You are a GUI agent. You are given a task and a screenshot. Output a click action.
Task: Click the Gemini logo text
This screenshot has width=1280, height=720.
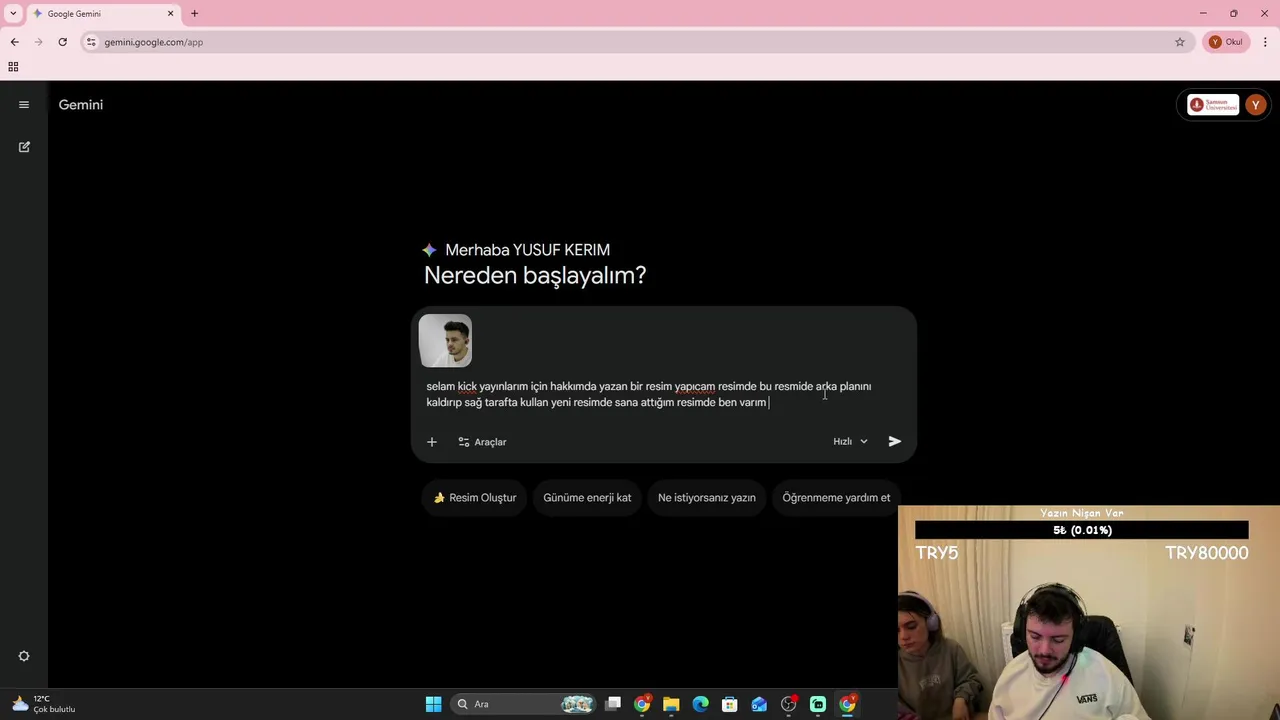[x=81, y=105]
